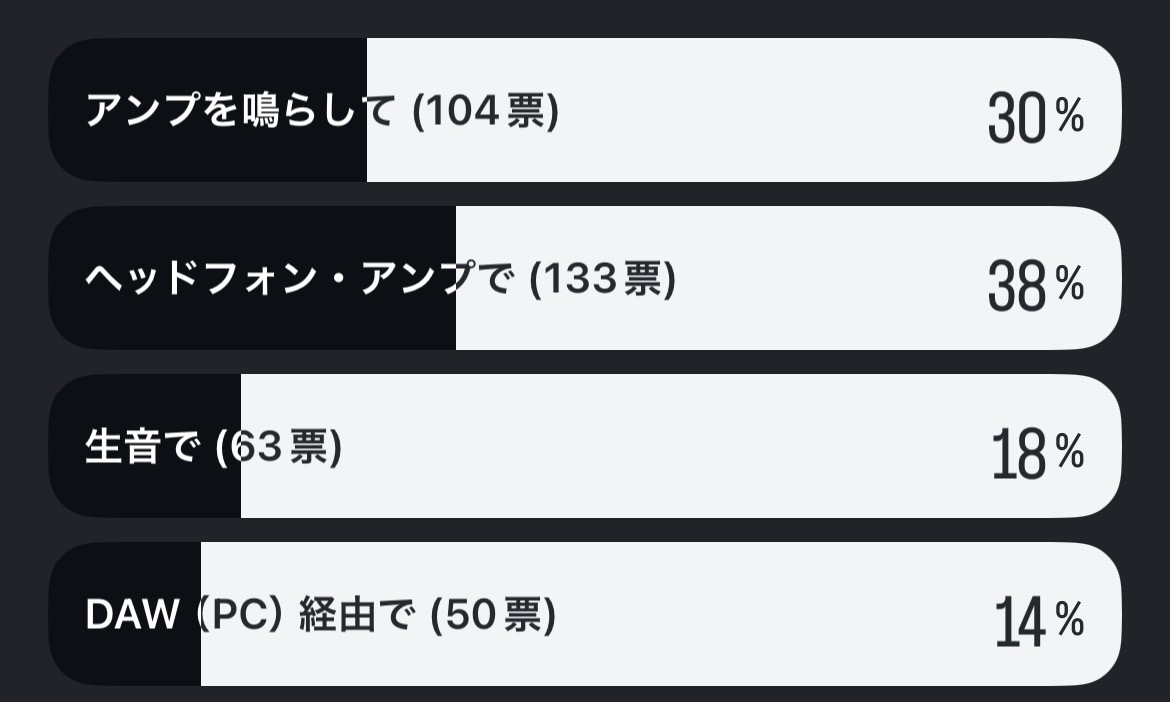Click the 14% result value
The height and width of the screenshot is (702, 1170).
[1038, 622]
